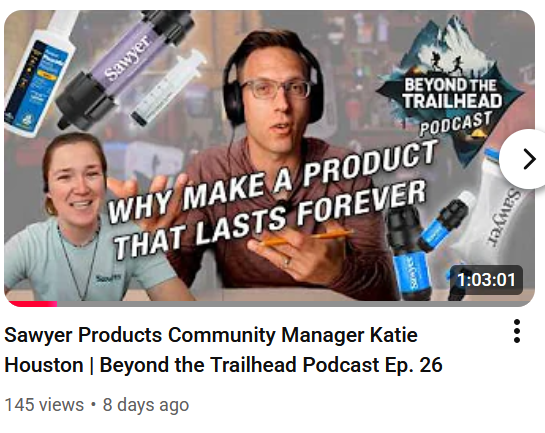Click the white syringe in the thumbnail

pyautogui.click(x=168, y=87)
